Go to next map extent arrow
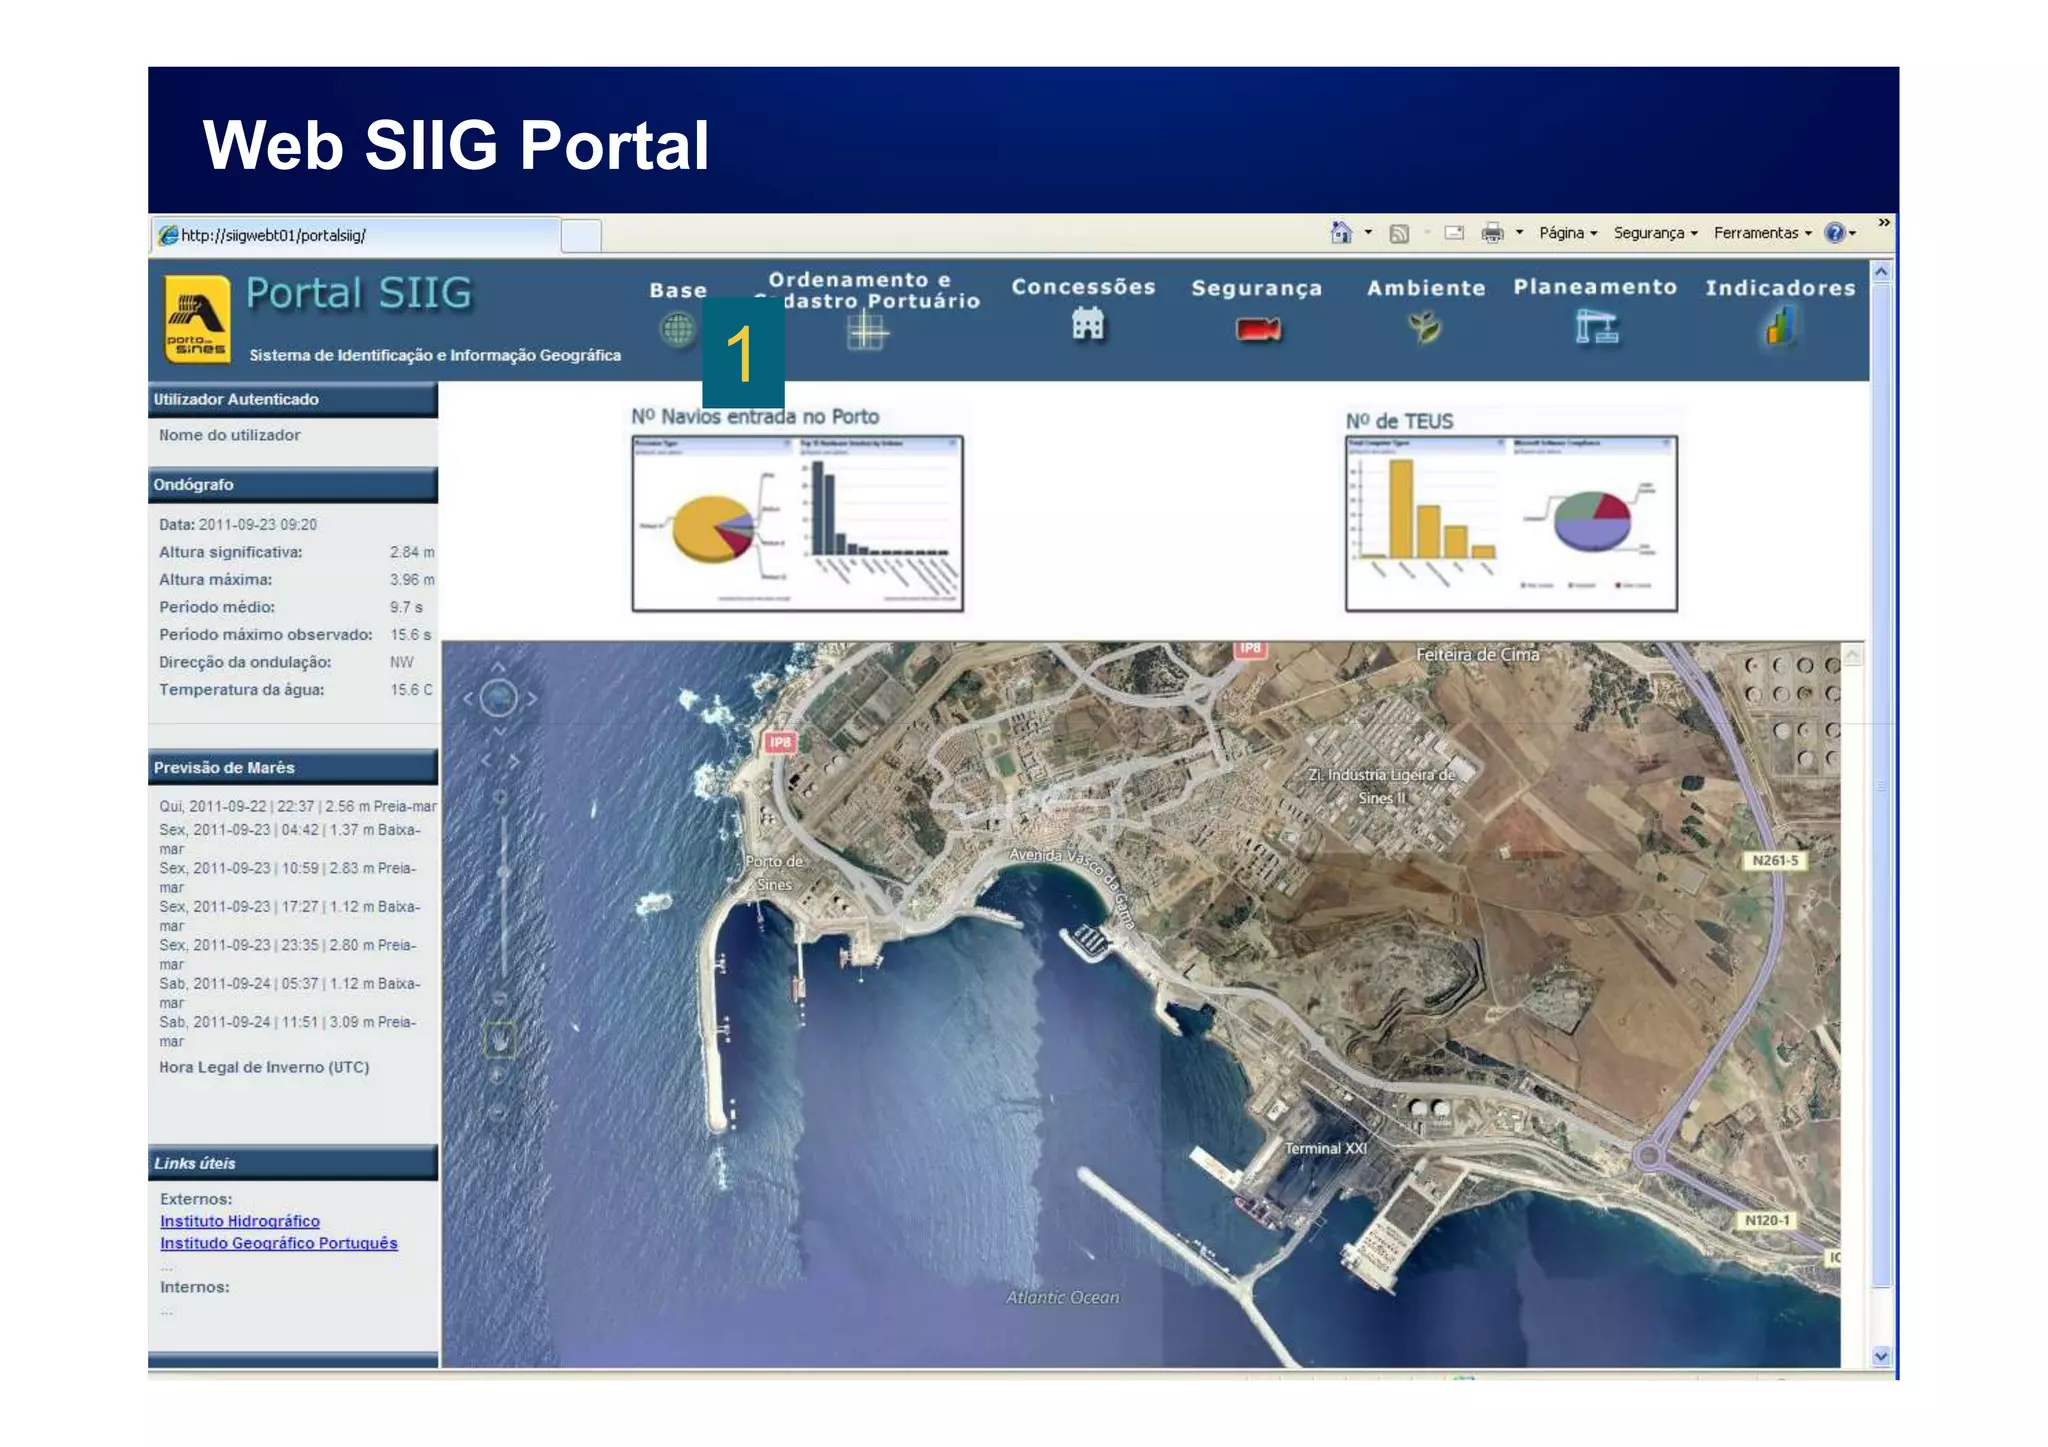This screenshot has height=1447, width=2048. pos(513,762)
